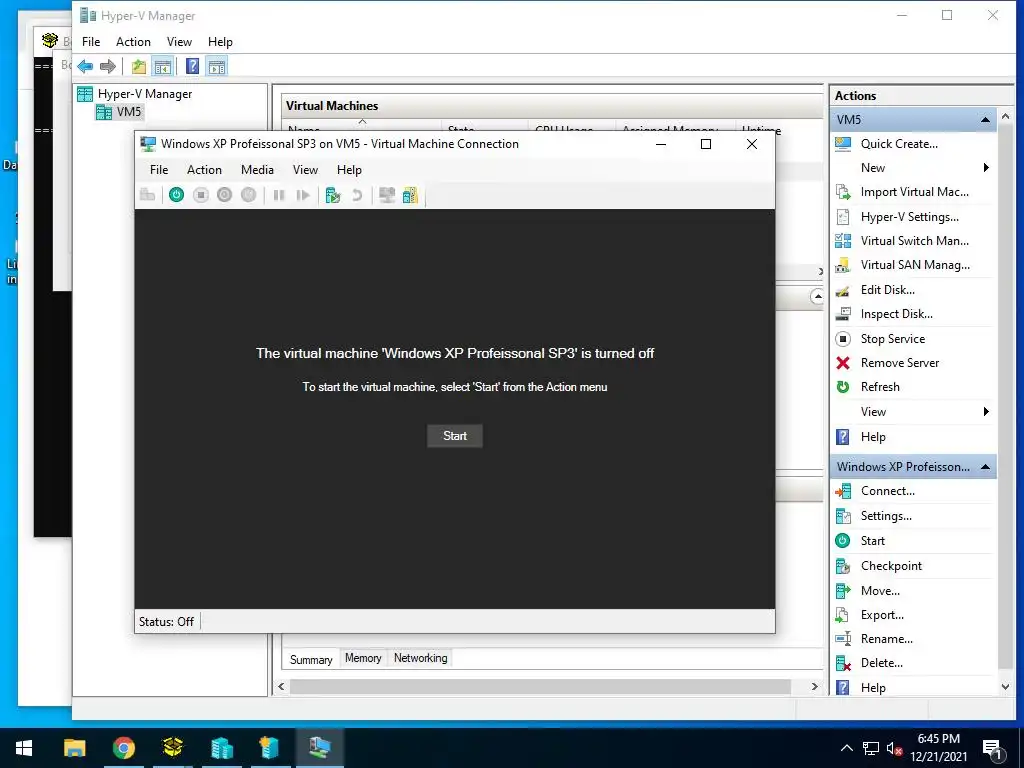Click the red X Remove Server icon
The height and width of the screenshot is (768, 1024).
843,363
